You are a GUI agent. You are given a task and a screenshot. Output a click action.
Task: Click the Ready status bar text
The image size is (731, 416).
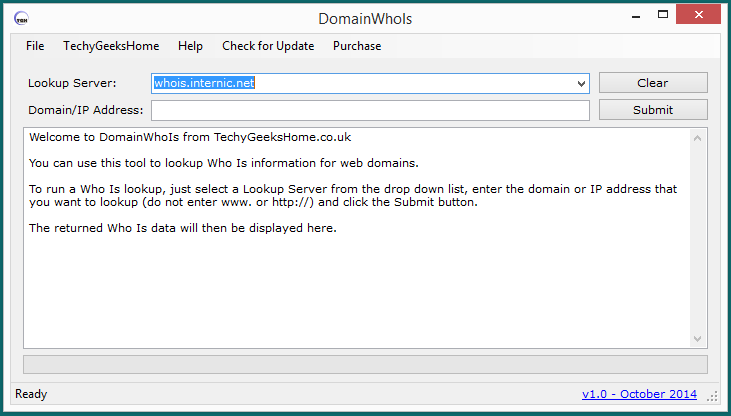click(31, 394)
